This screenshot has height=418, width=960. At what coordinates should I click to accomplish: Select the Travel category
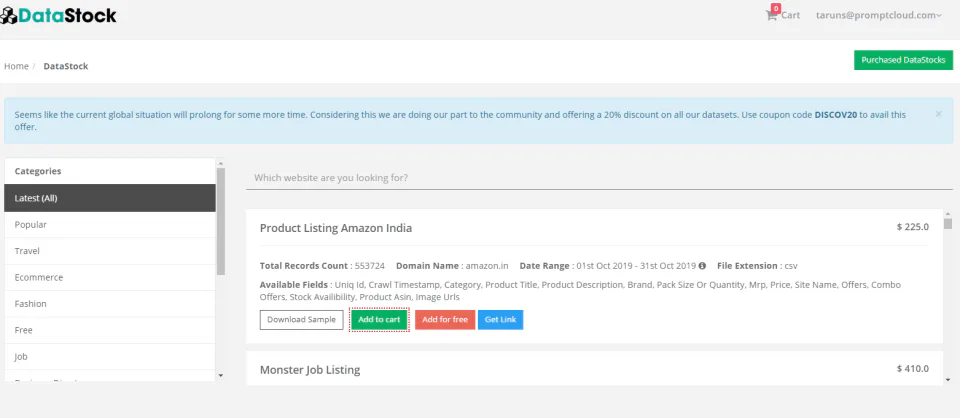pos(110,251)
